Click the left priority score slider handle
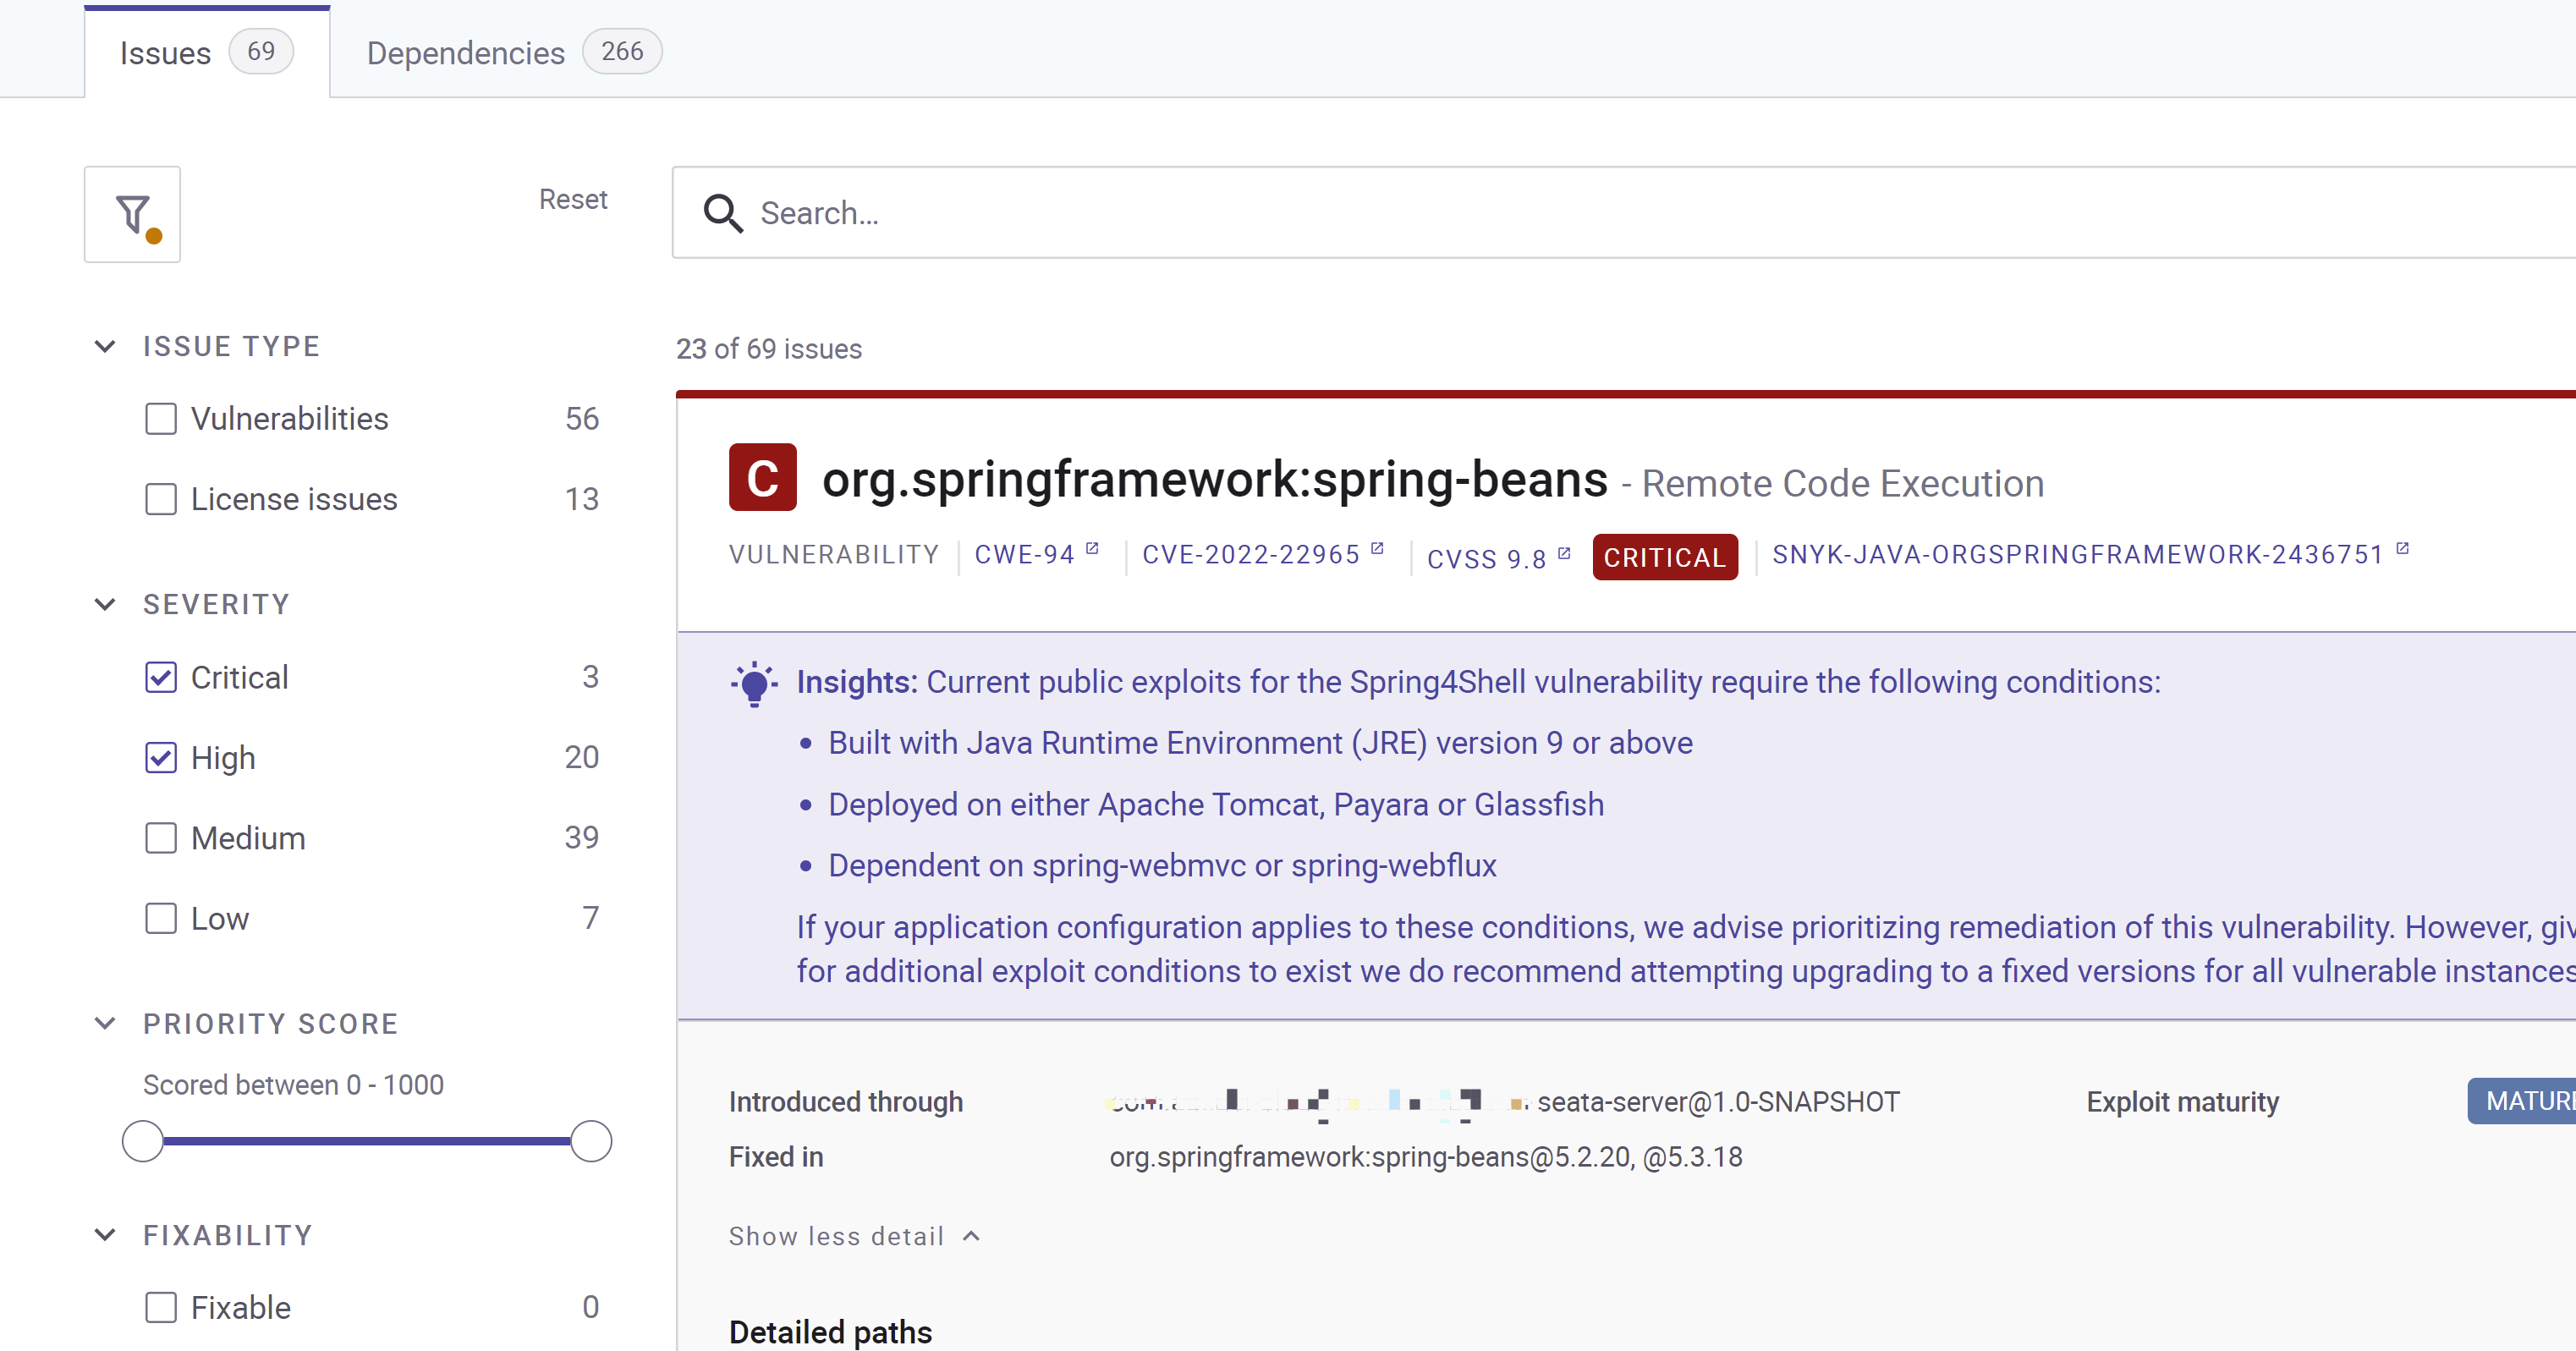The image size is (2576, 1351). click(143, 1140)
